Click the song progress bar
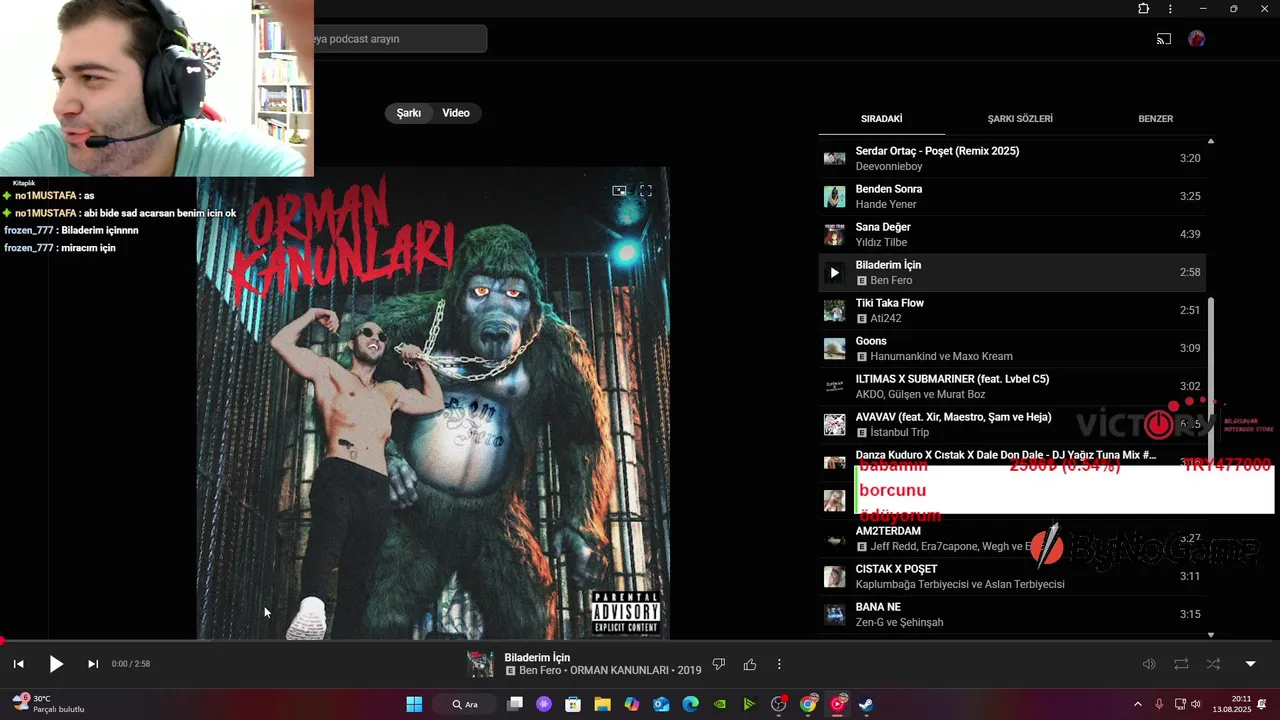 pyautogui.click(x=640, y=641)
